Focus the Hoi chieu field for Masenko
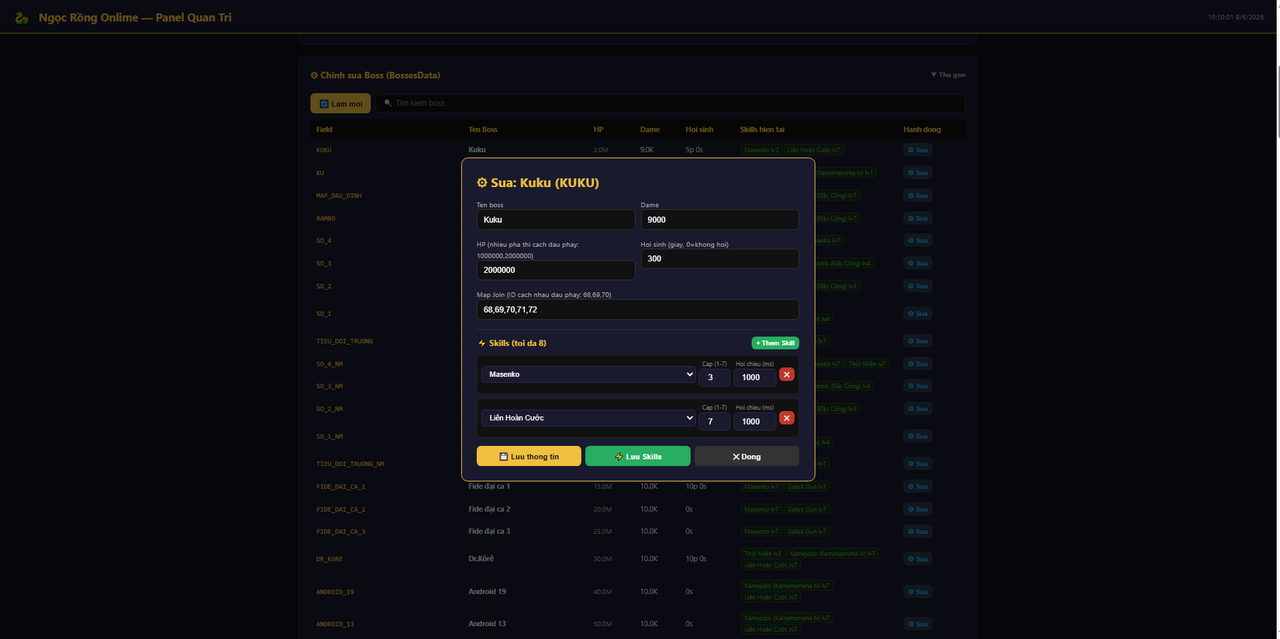The width and height of the screenshot is (1280, 639). point(754,377)
